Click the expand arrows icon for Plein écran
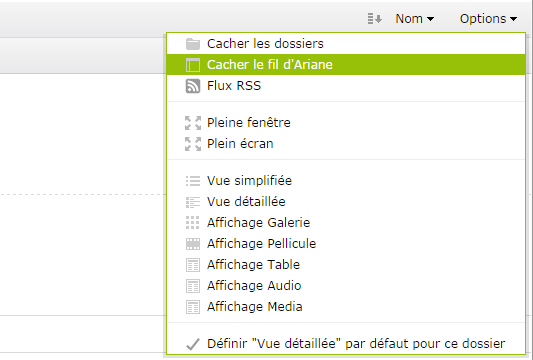Viewport: 533px width, 360px height. [193, 144]
